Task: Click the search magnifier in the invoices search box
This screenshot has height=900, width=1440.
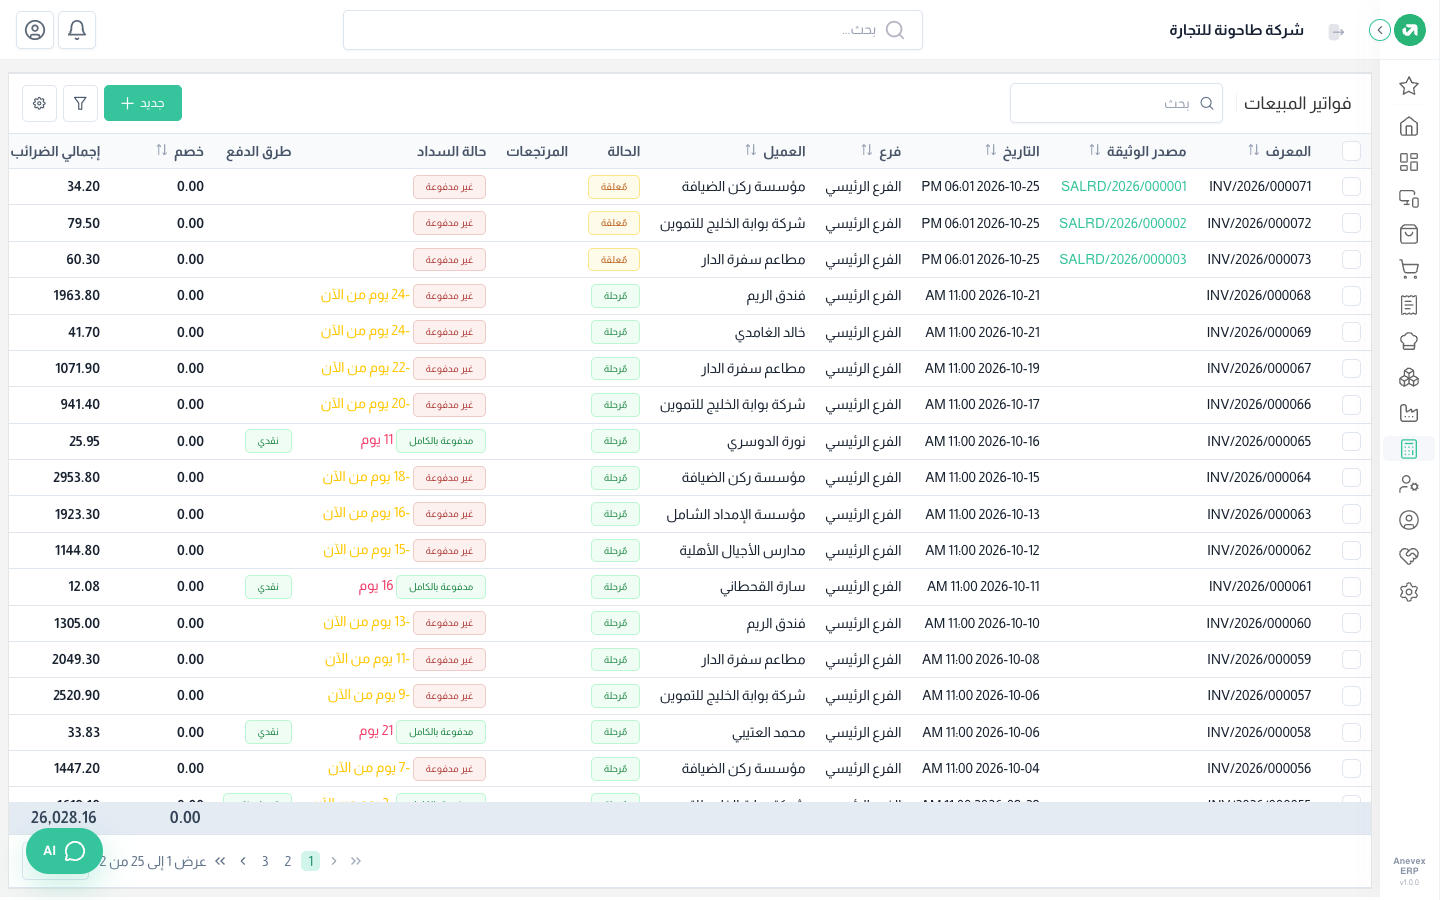Action: 1207,103
